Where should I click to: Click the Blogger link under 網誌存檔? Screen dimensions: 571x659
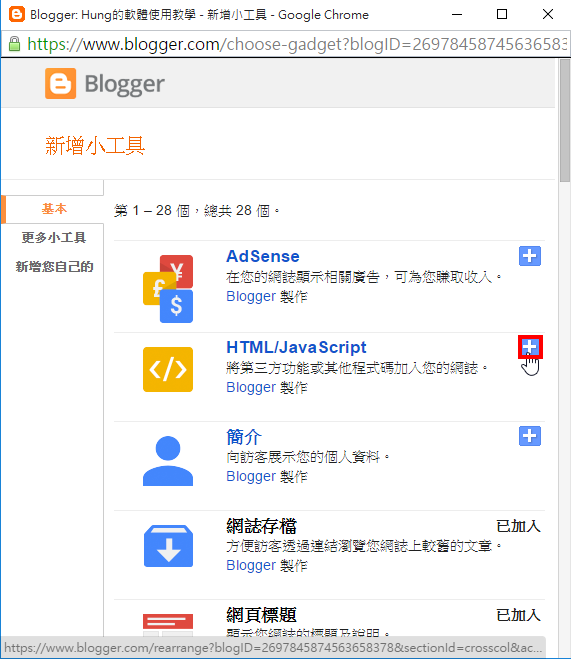[251, 565]
